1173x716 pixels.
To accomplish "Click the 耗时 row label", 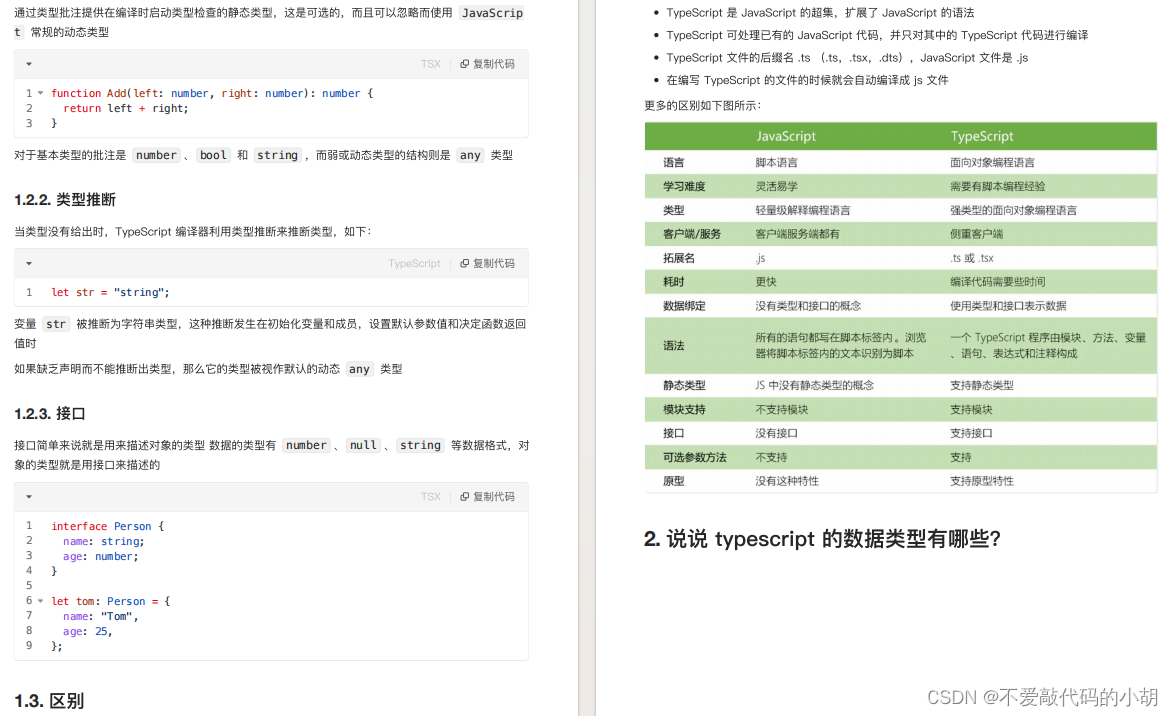I will point(673,282).
